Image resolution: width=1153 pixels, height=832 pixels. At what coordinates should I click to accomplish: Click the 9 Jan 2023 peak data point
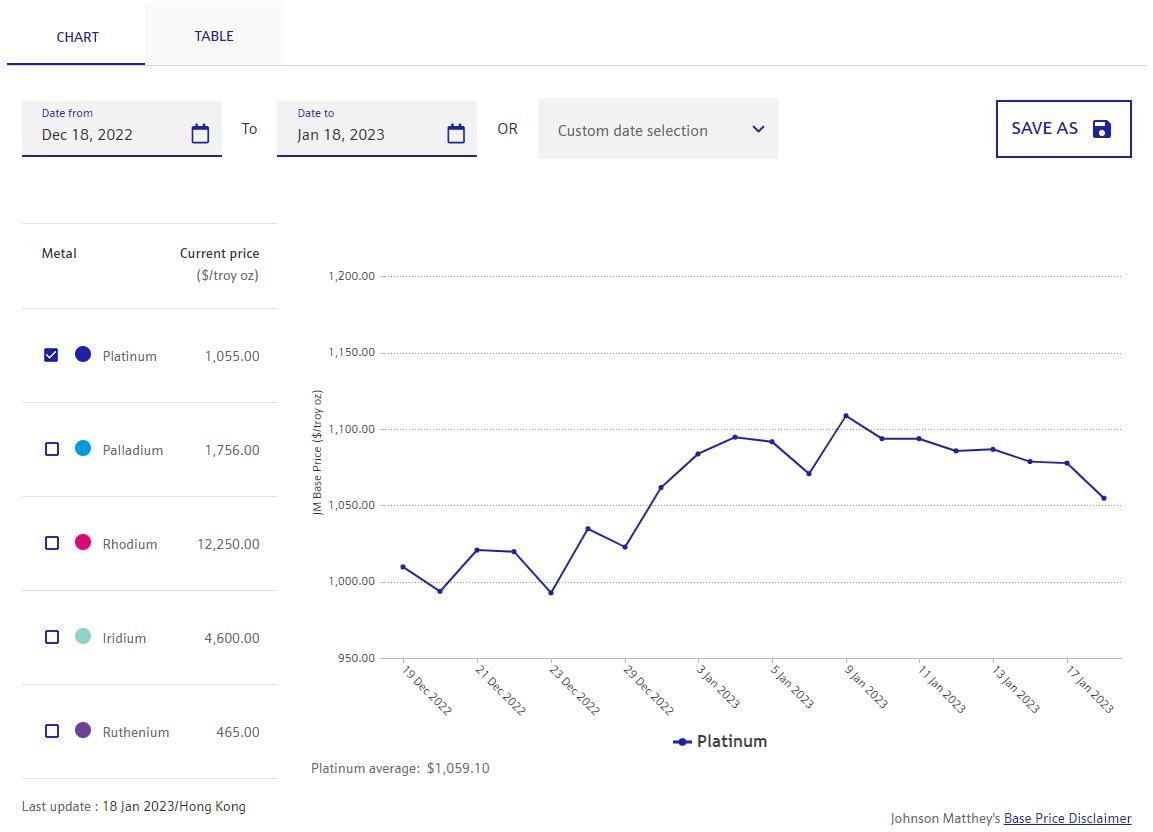click(846, 416)
